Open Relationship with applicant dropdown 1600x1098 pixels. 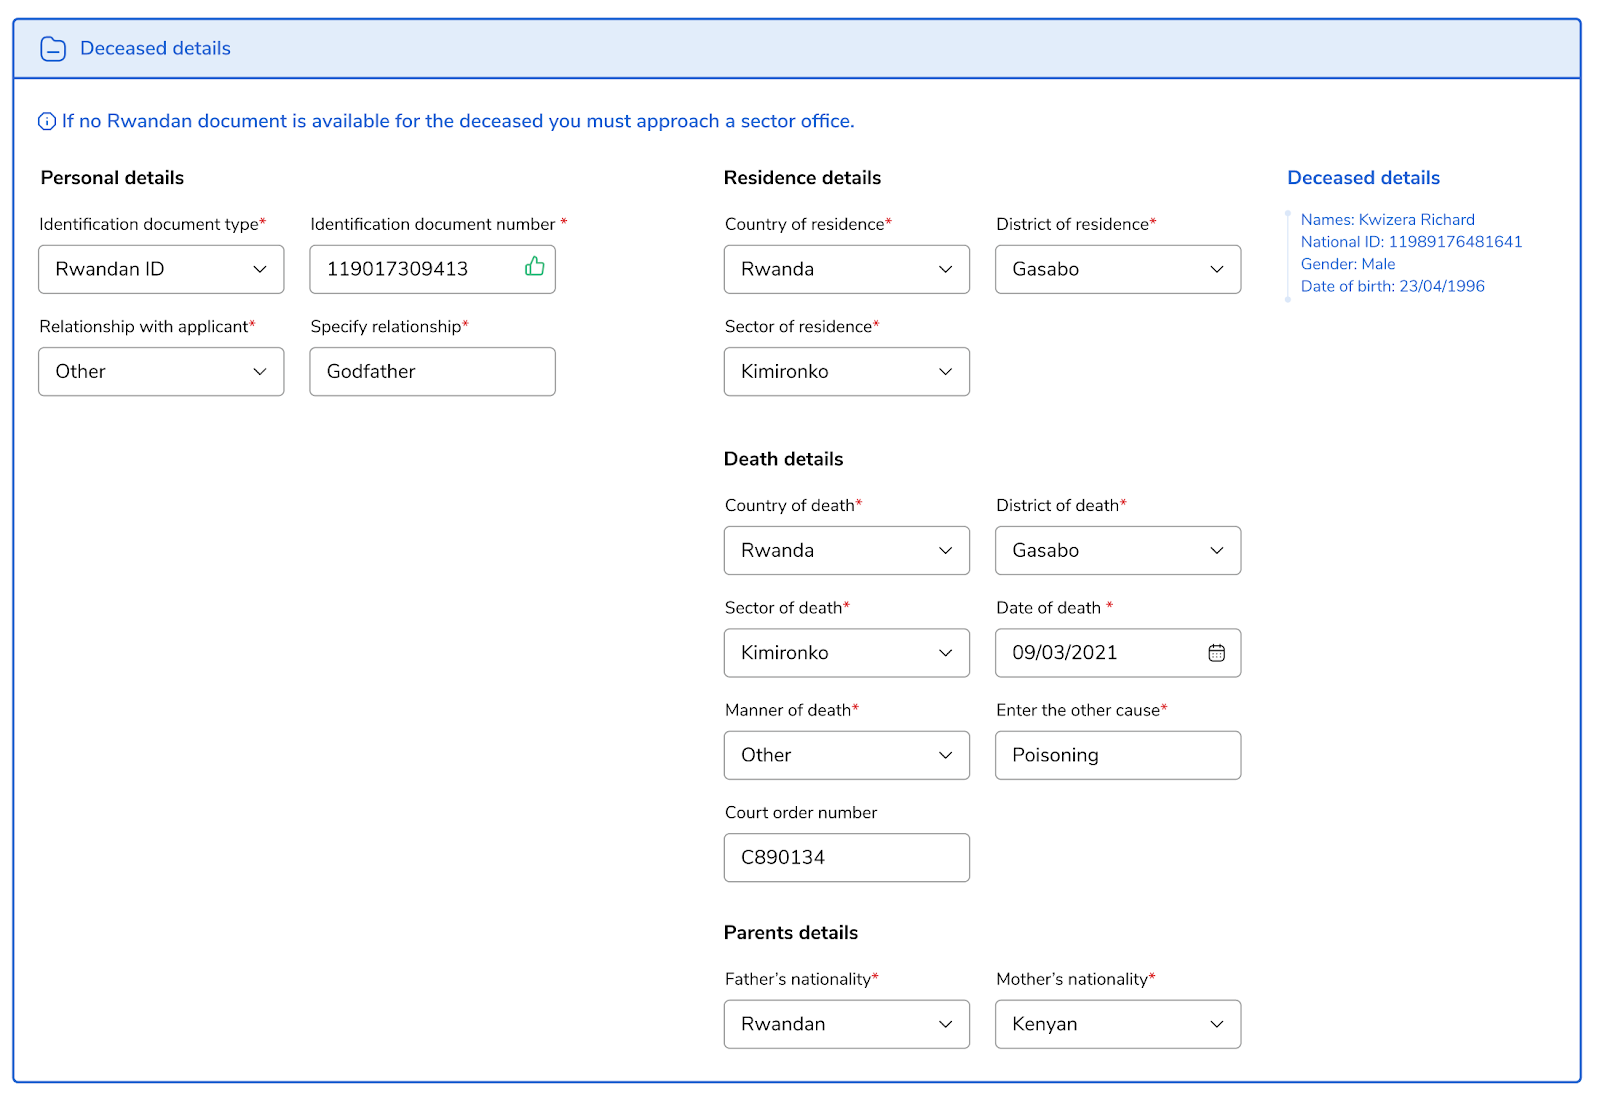(161, 372)
